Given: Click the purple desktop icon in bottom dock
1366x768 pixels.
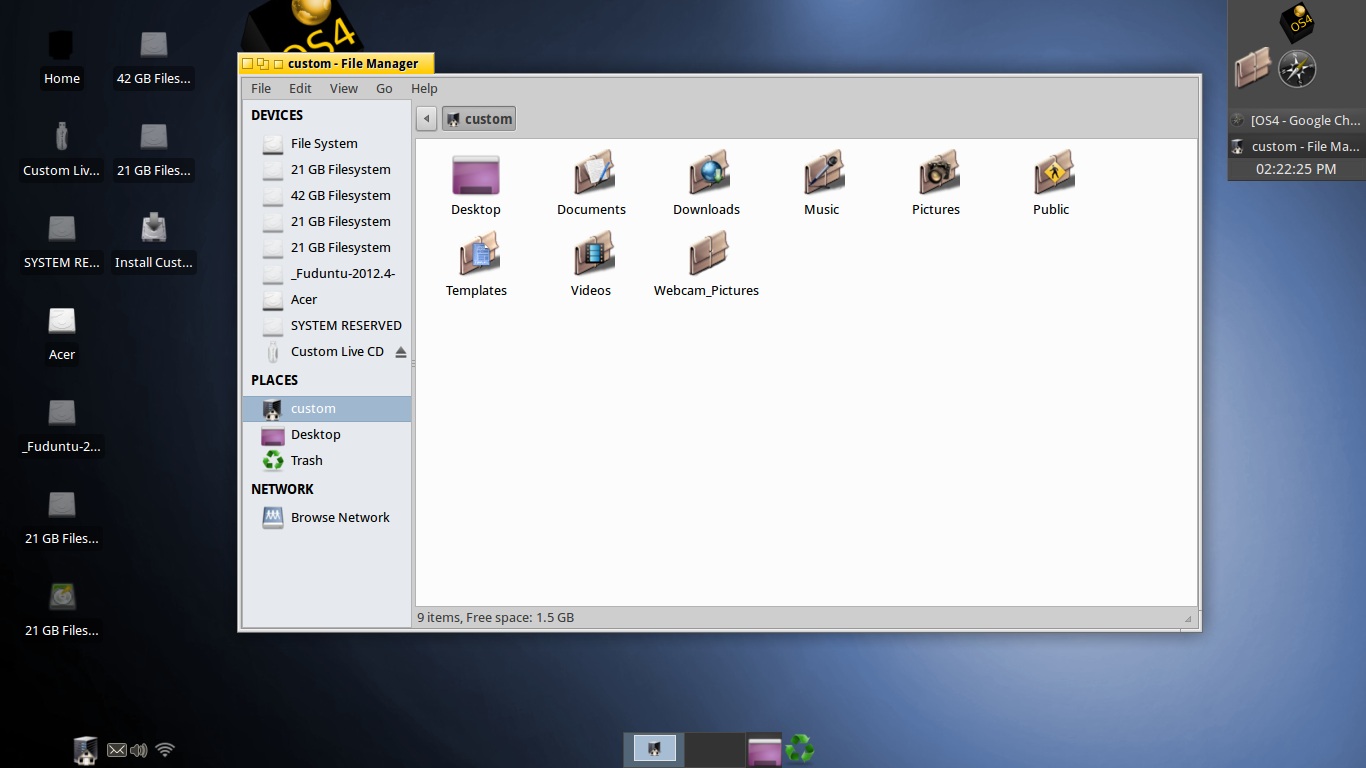Looking at the screenshot, I should [x=765, y=749].
